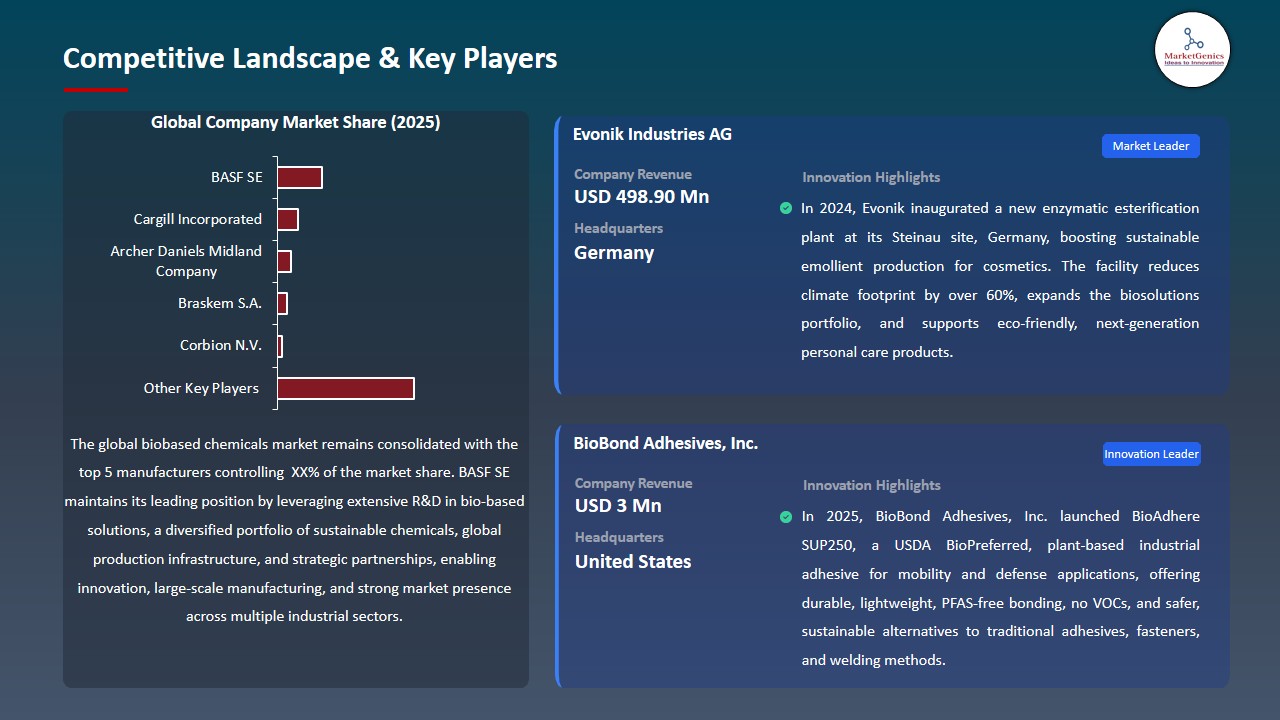This screenshot has height=720, width=1280.
Task: Click the United States headquarters text
Action: point(632,562)
